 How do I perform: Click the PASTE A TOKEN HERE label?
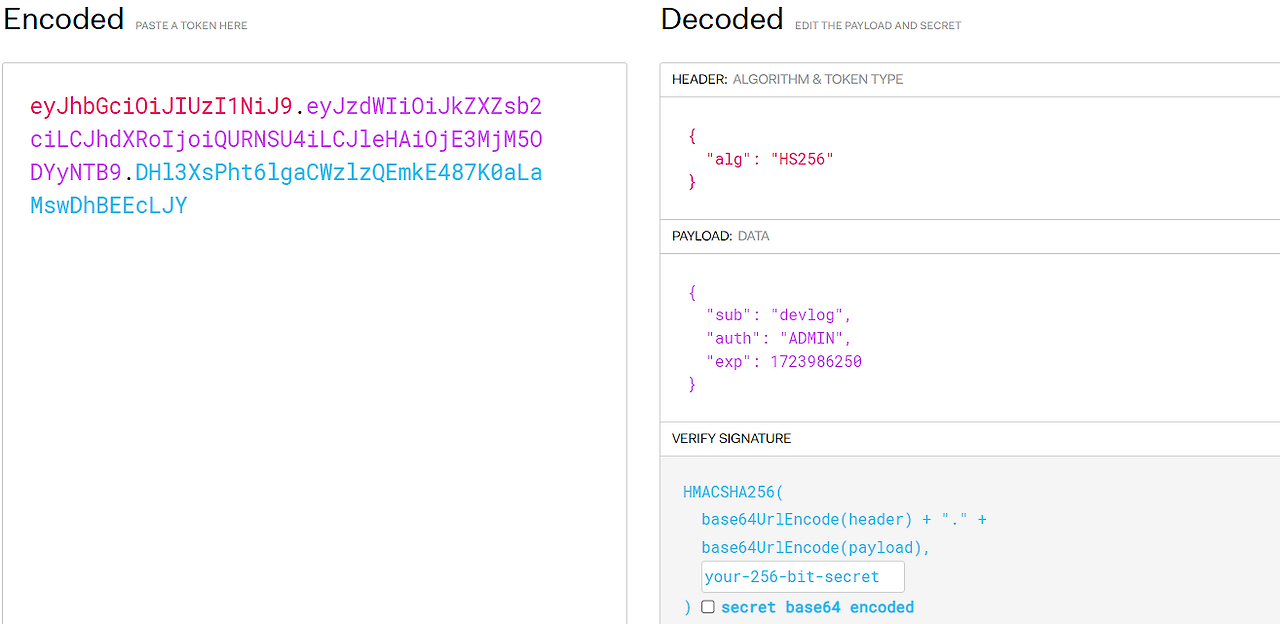191,25
